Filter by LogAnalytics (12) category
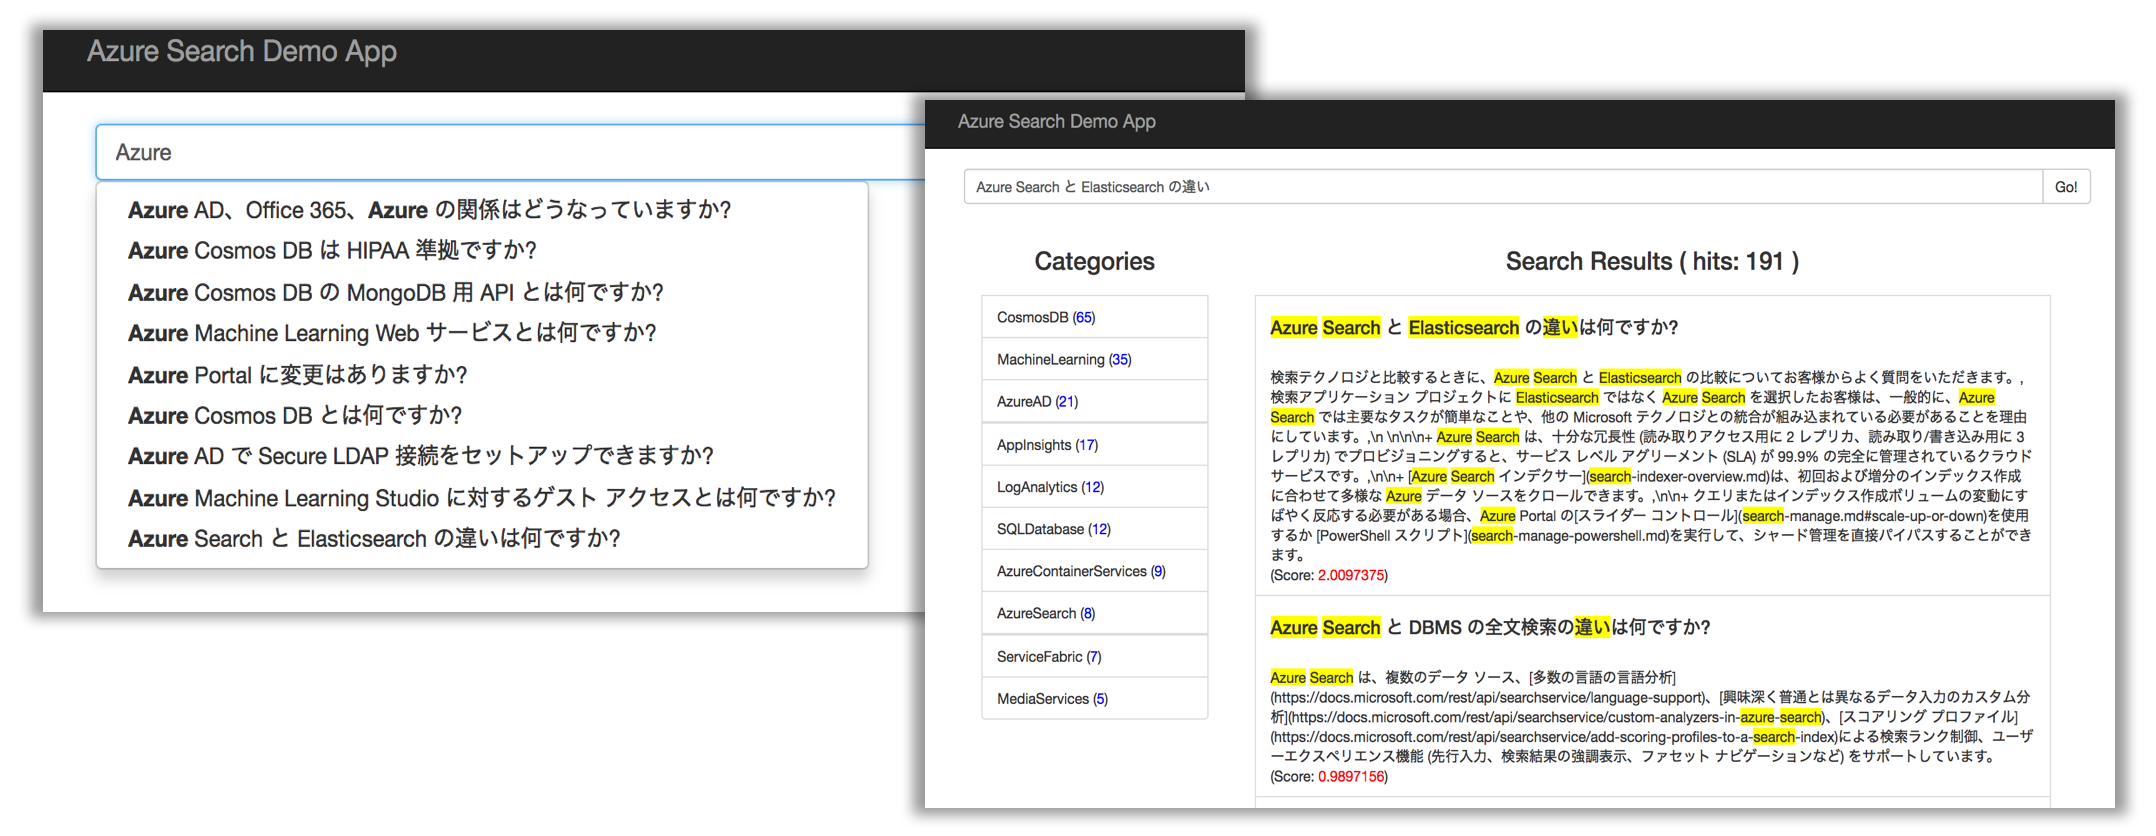The height and width of the screenshot is (836, 2156). pos(1095,486)
